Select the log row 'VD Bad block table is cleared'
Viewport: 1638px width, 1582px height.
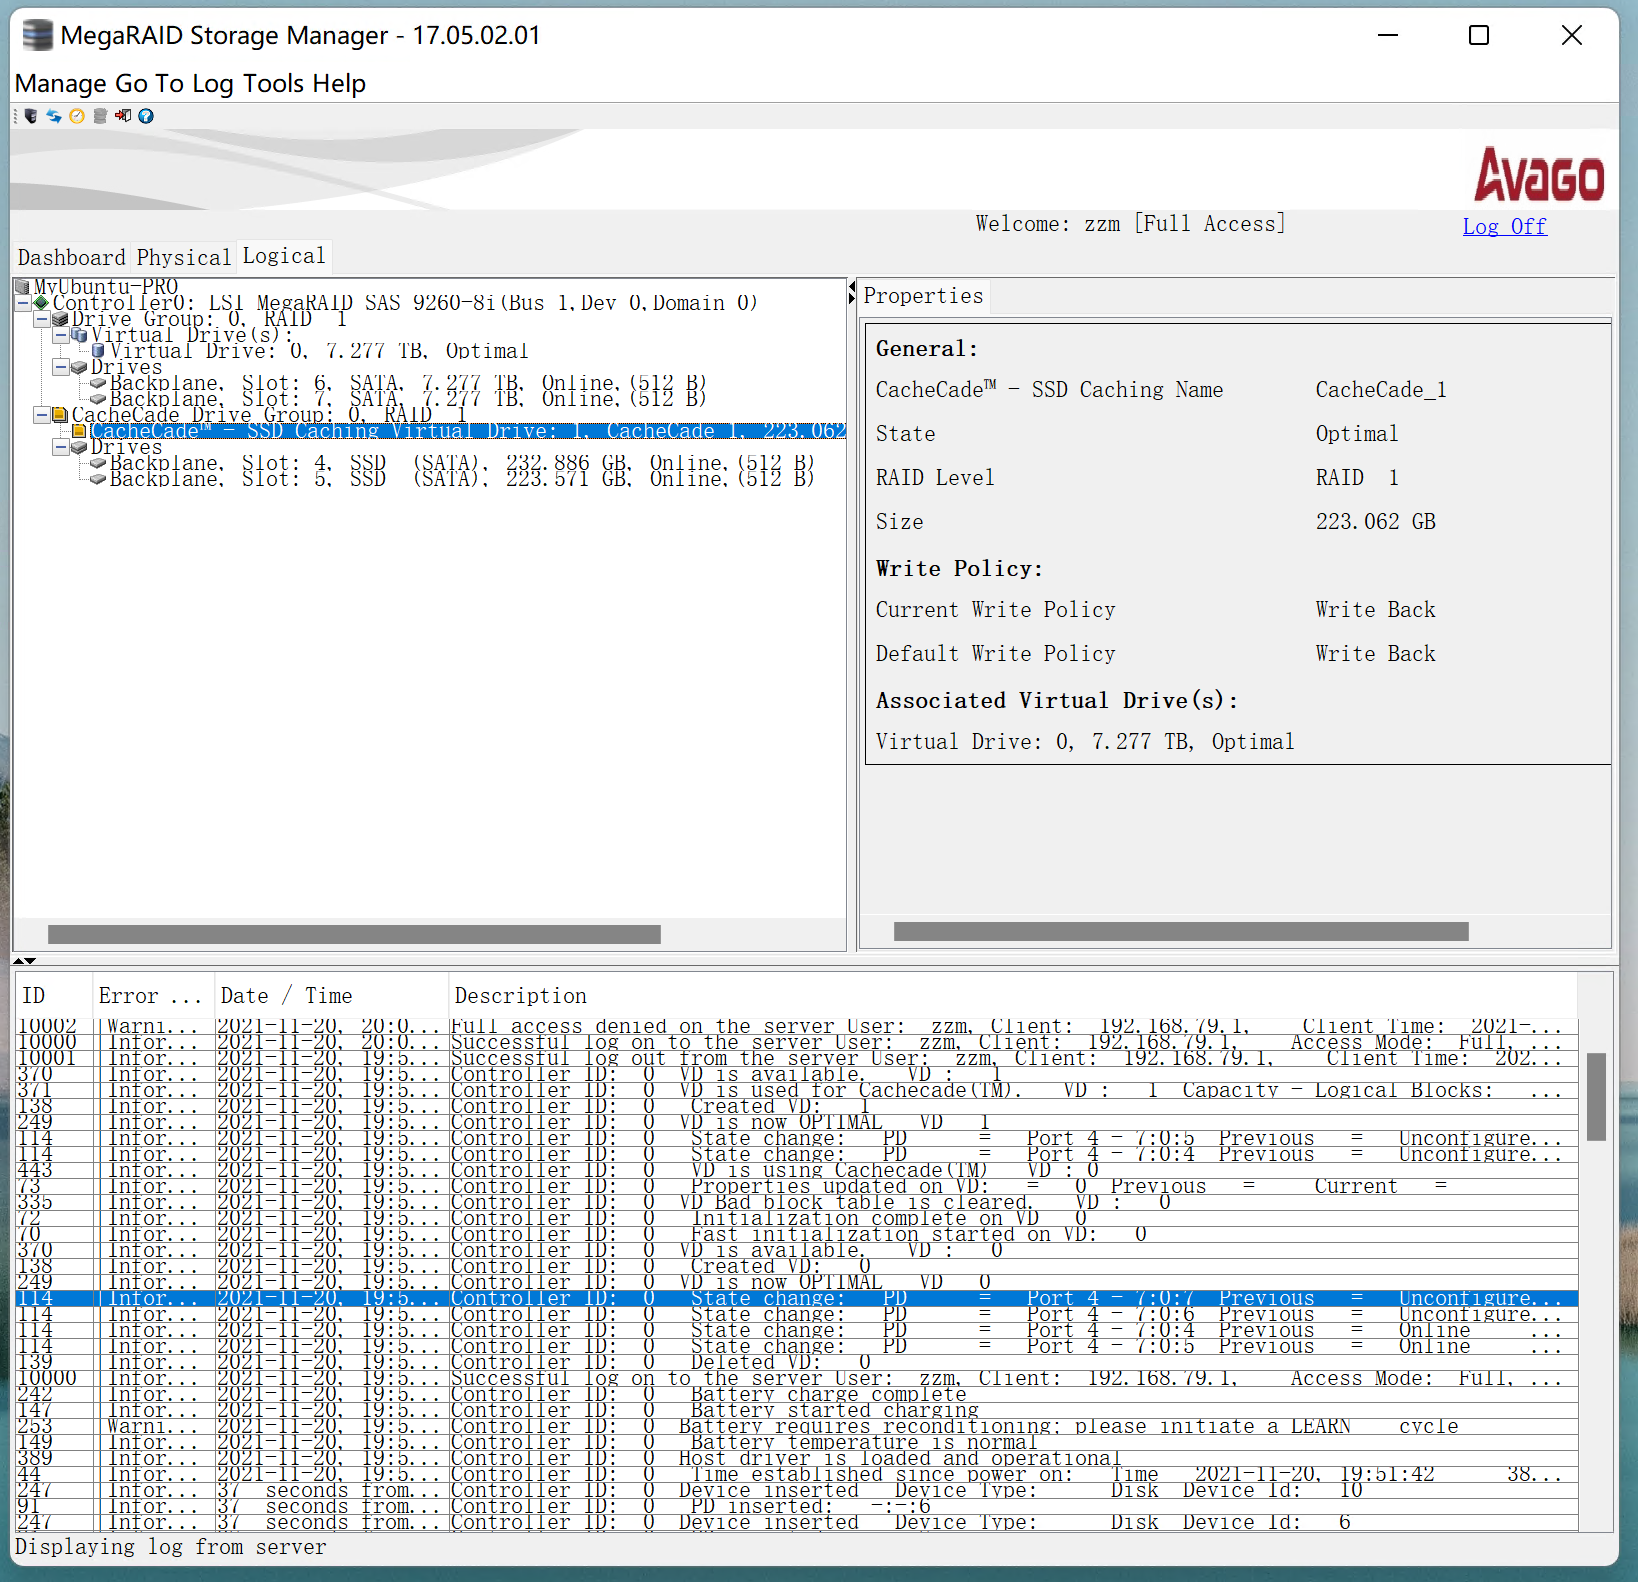pos(797,1202)
